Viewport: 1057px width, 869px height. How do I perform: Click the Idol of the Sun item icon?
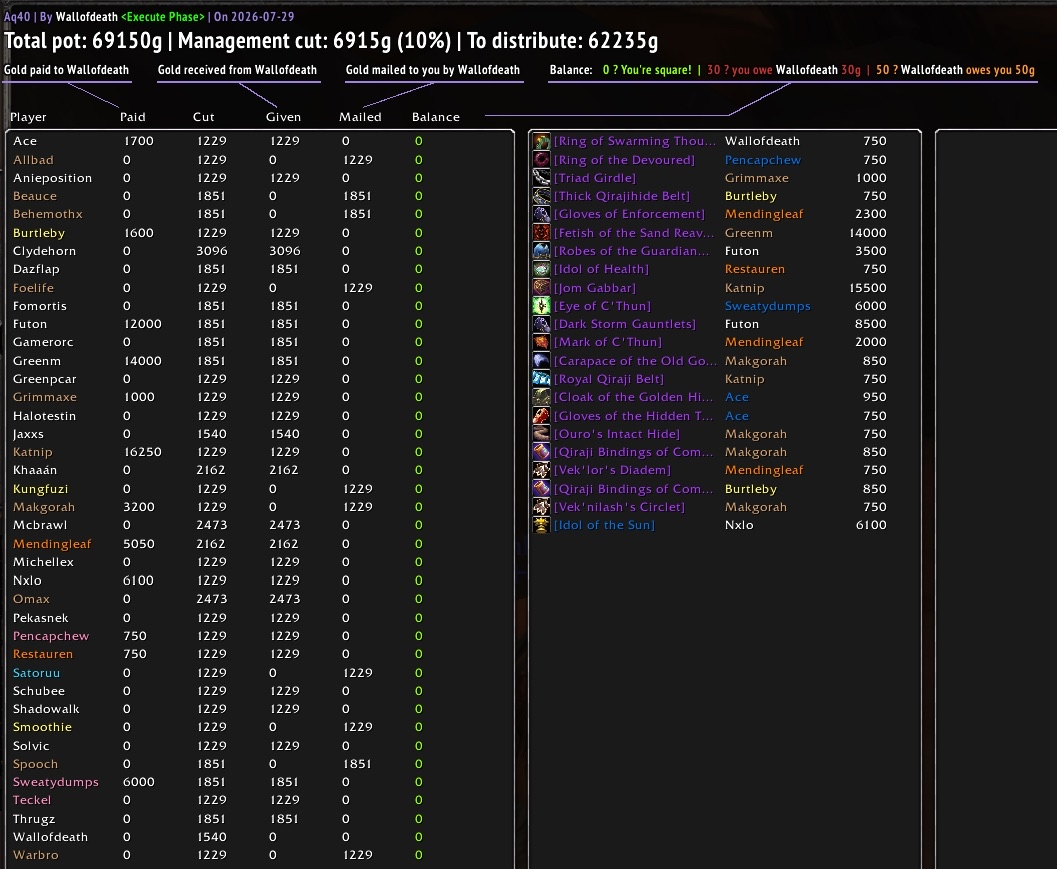click(x=541, y=525)
